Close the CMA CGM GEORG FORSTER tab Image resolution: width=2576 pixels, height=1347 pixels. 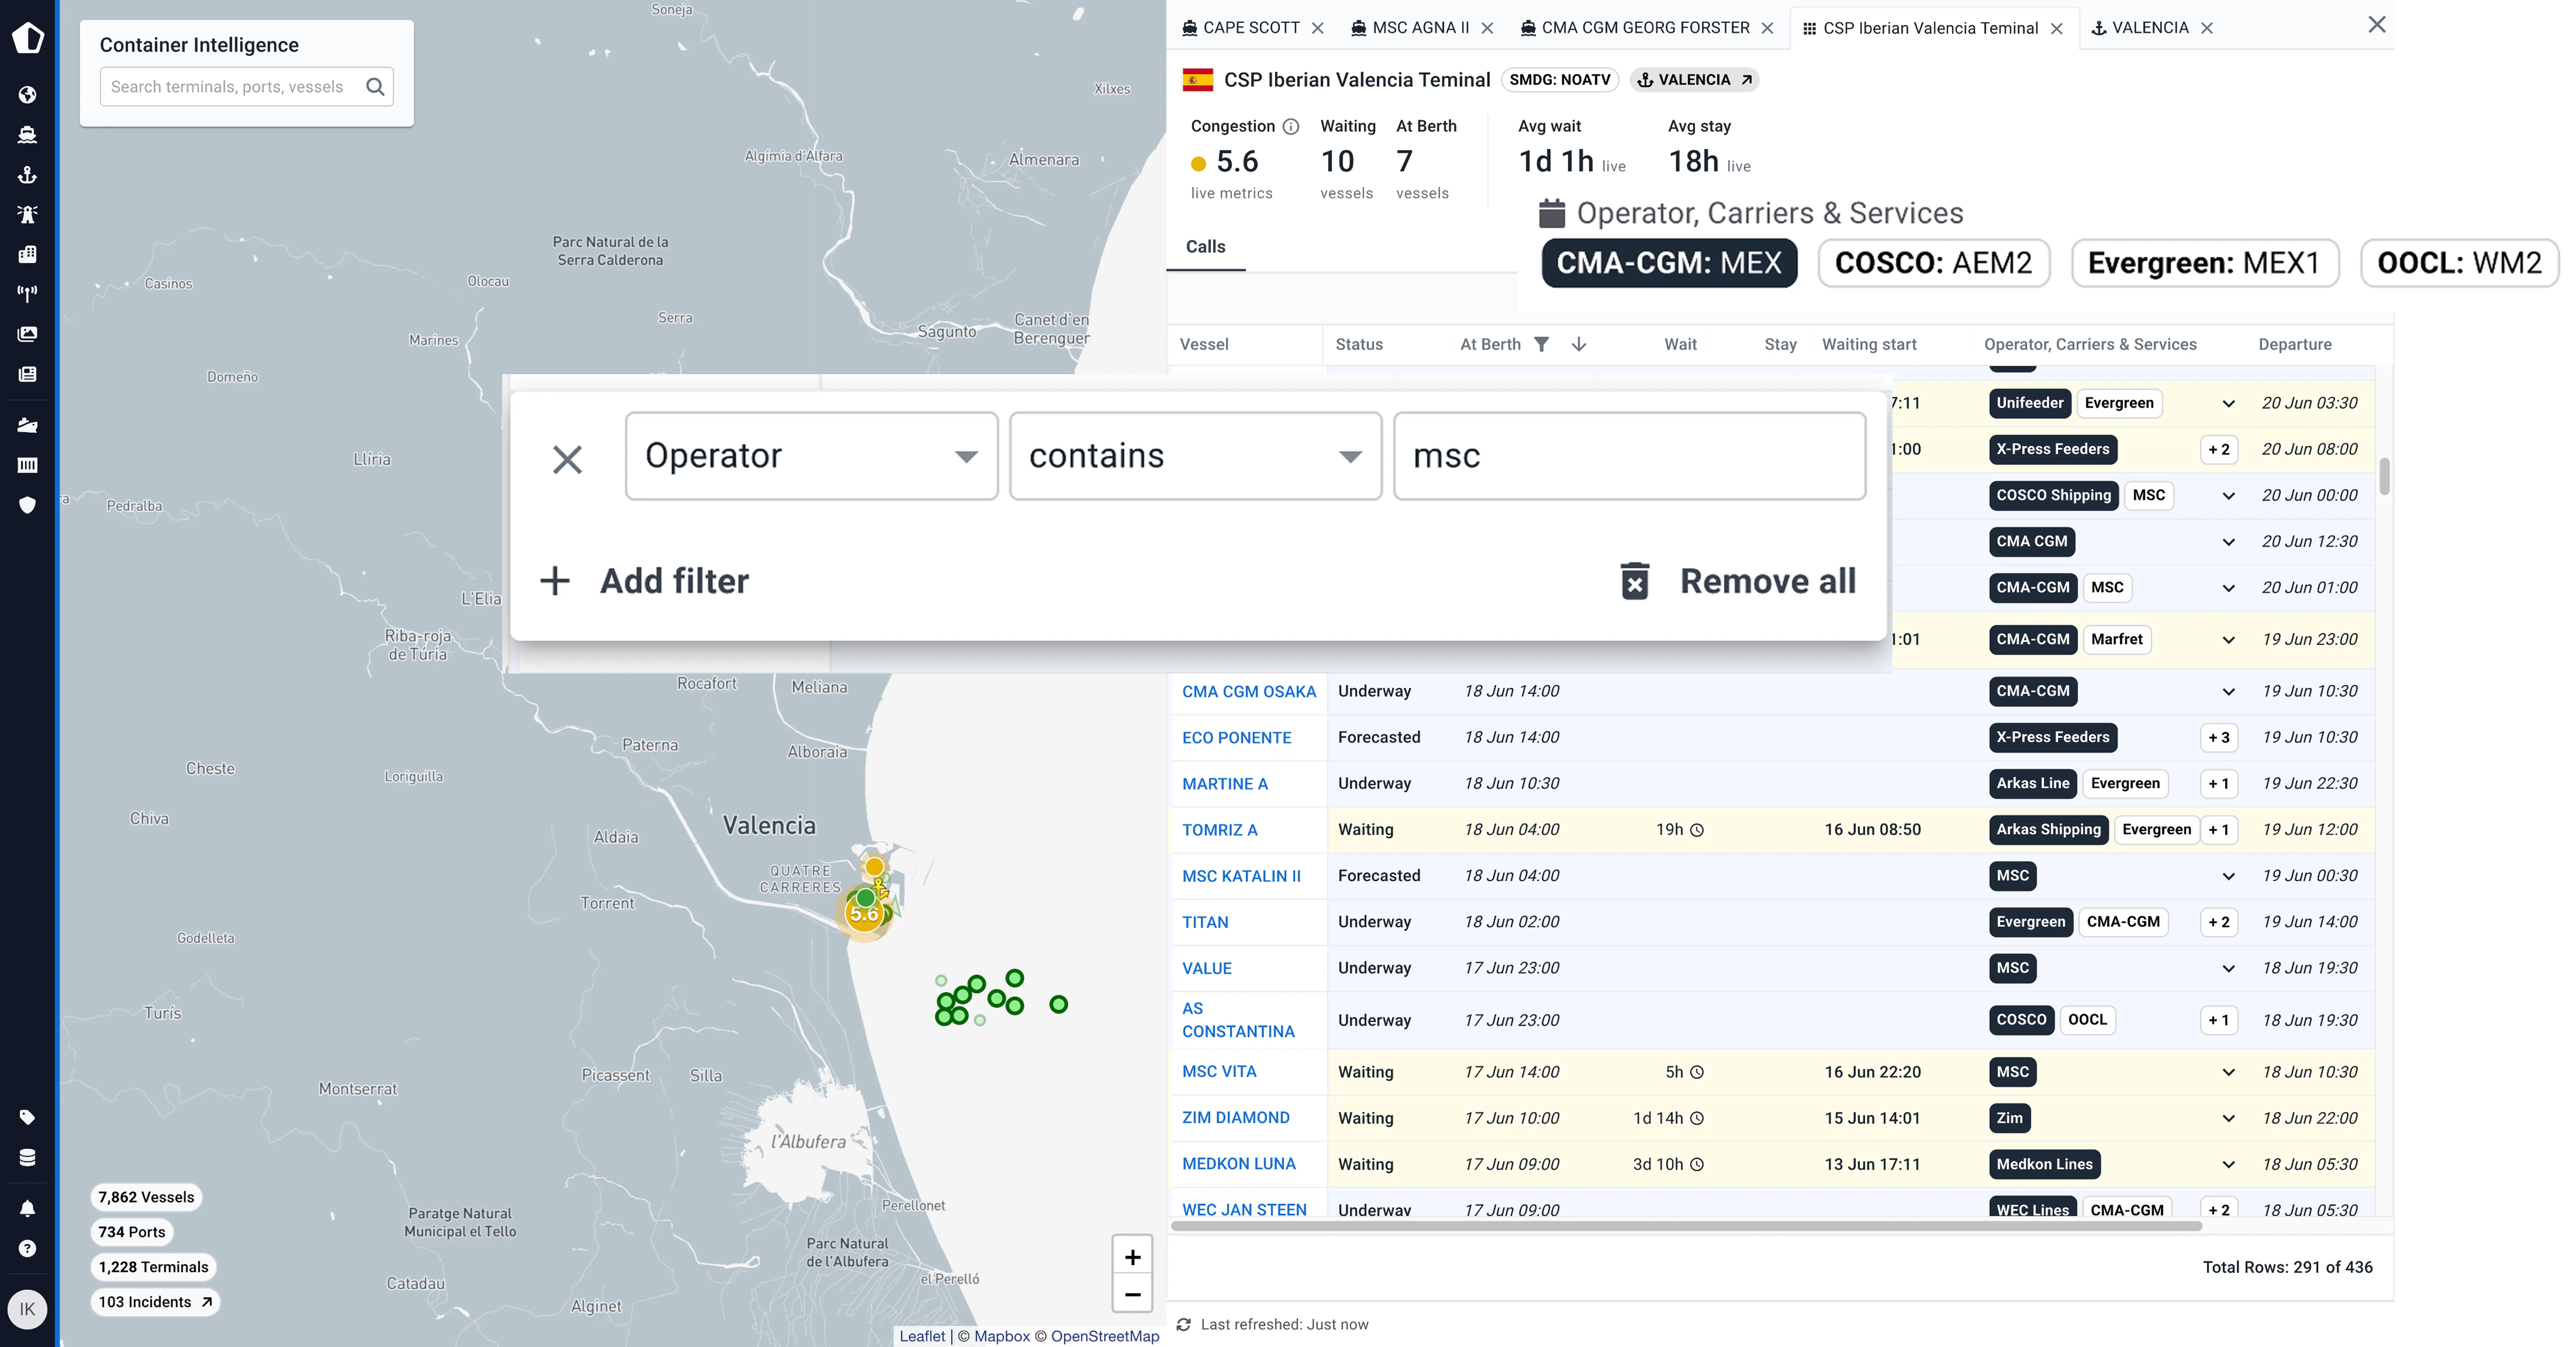click(x=1767, y=28)
